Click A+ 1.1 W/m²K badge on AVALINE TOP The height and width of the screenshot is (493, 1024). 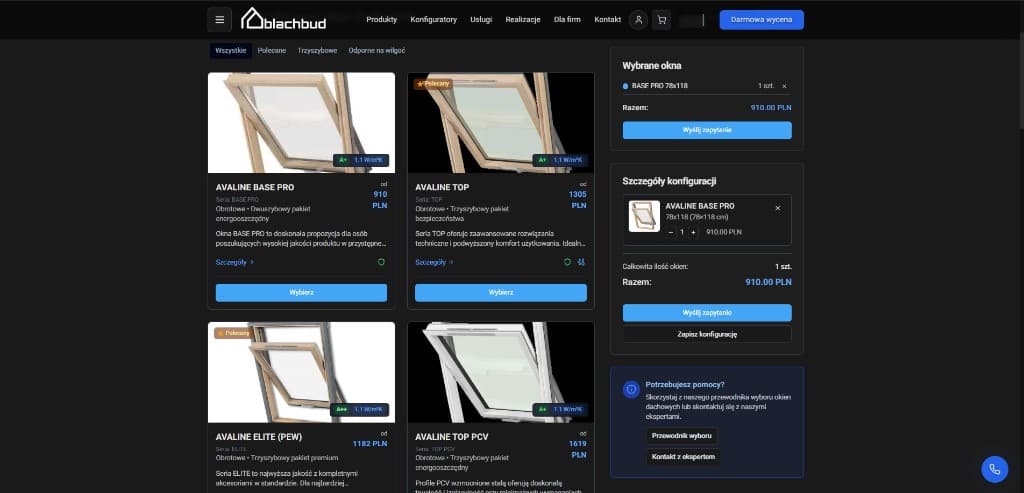tap(560, 160)
